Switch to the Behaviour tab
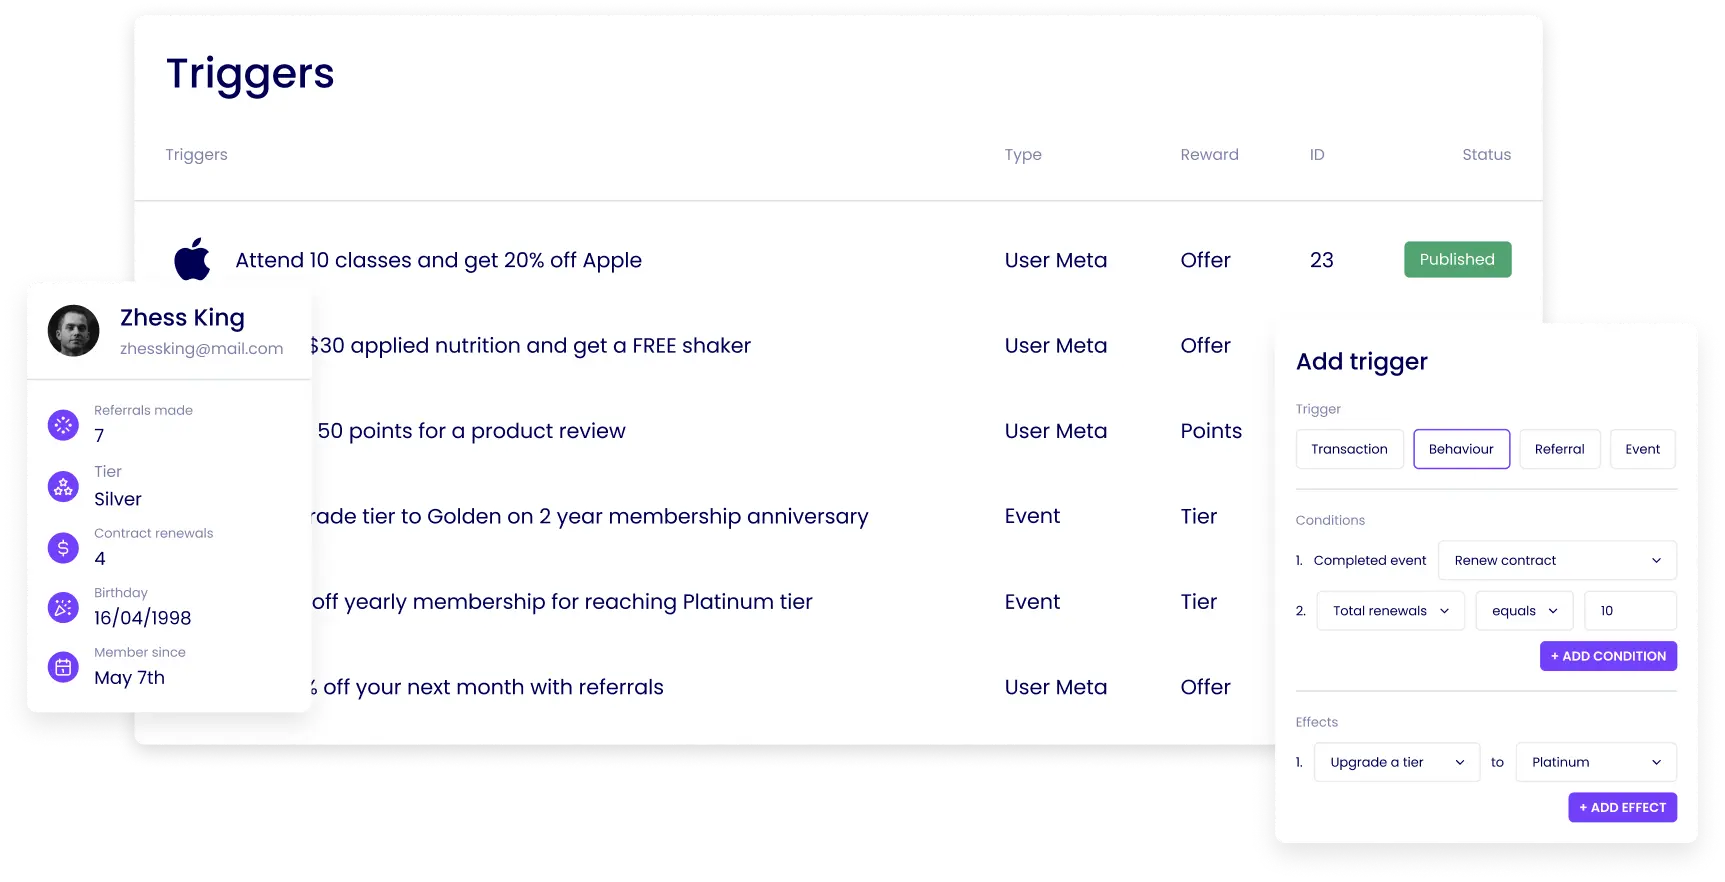 point(1461,449)
